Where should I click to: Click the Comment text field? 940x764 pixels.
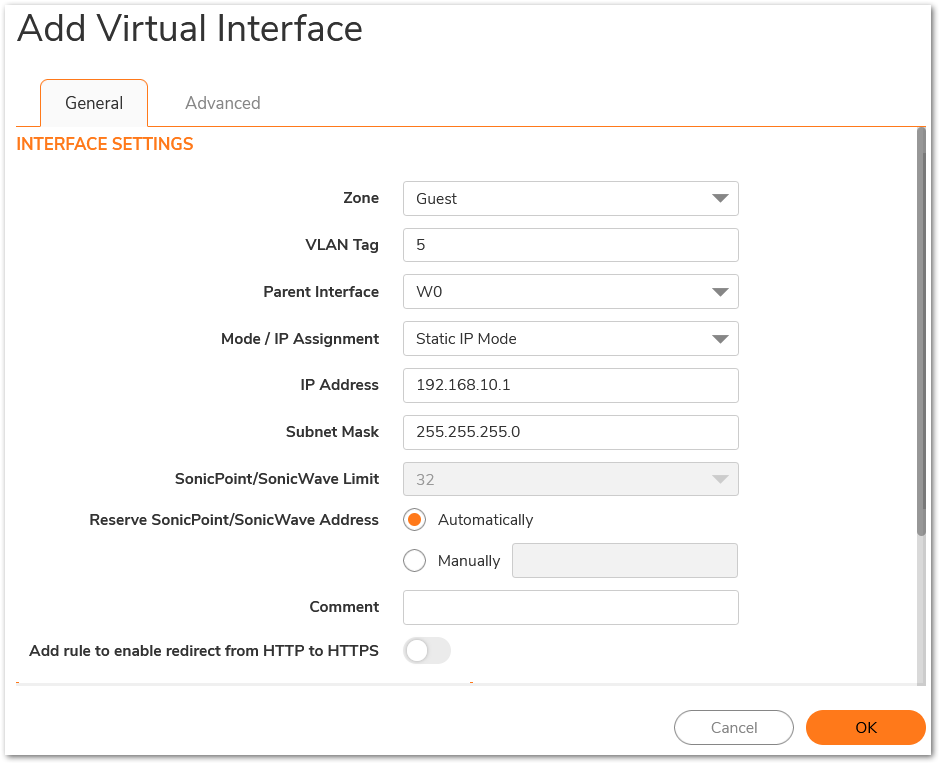pyautogui.click(x=571, y=607)
